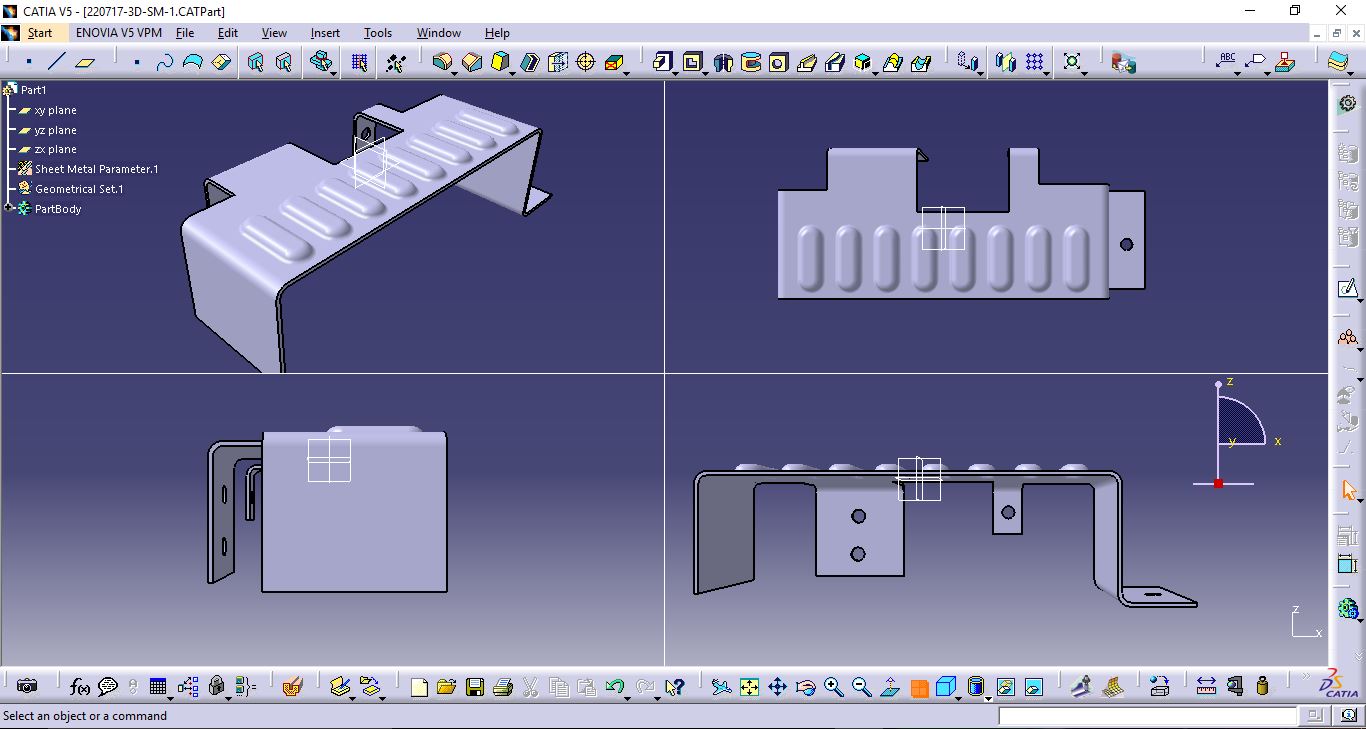The width and height of the screenshot is (1366, 729).
Task: Toggle the Normal View icon
Action: pyautogui.click(x=889, y=687)
